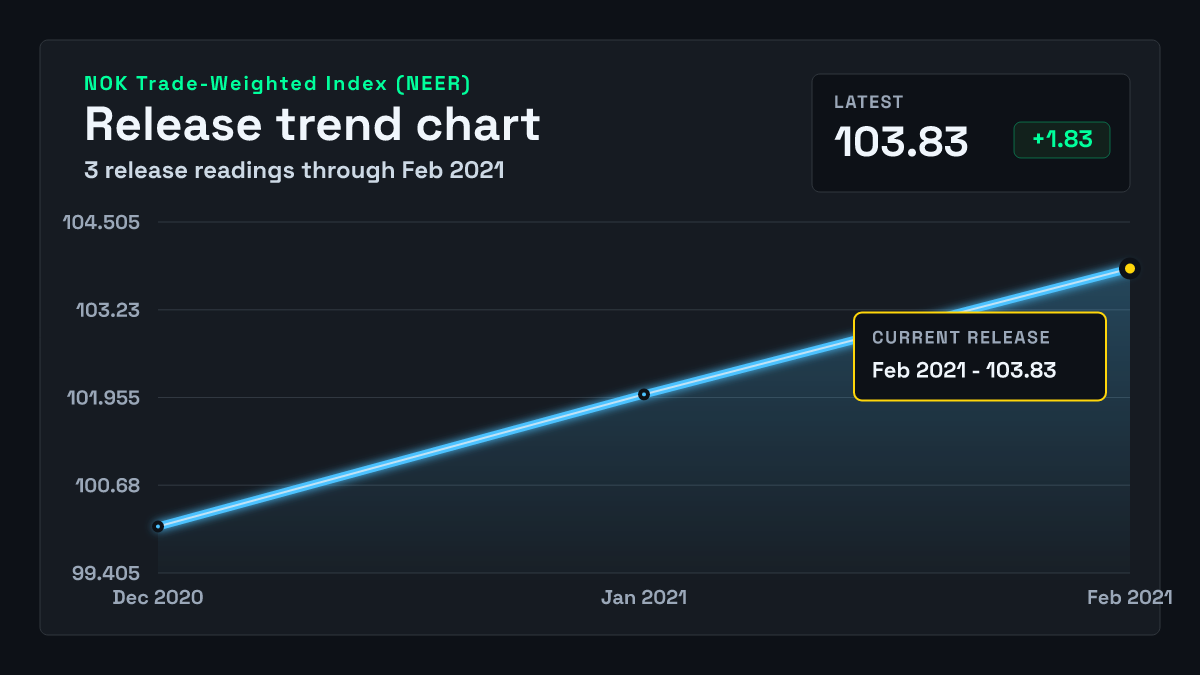Click the Feb 2021 - 103.83 tooltip text
This screenshot has width=1200, height=675.
(x=964, y=370)
